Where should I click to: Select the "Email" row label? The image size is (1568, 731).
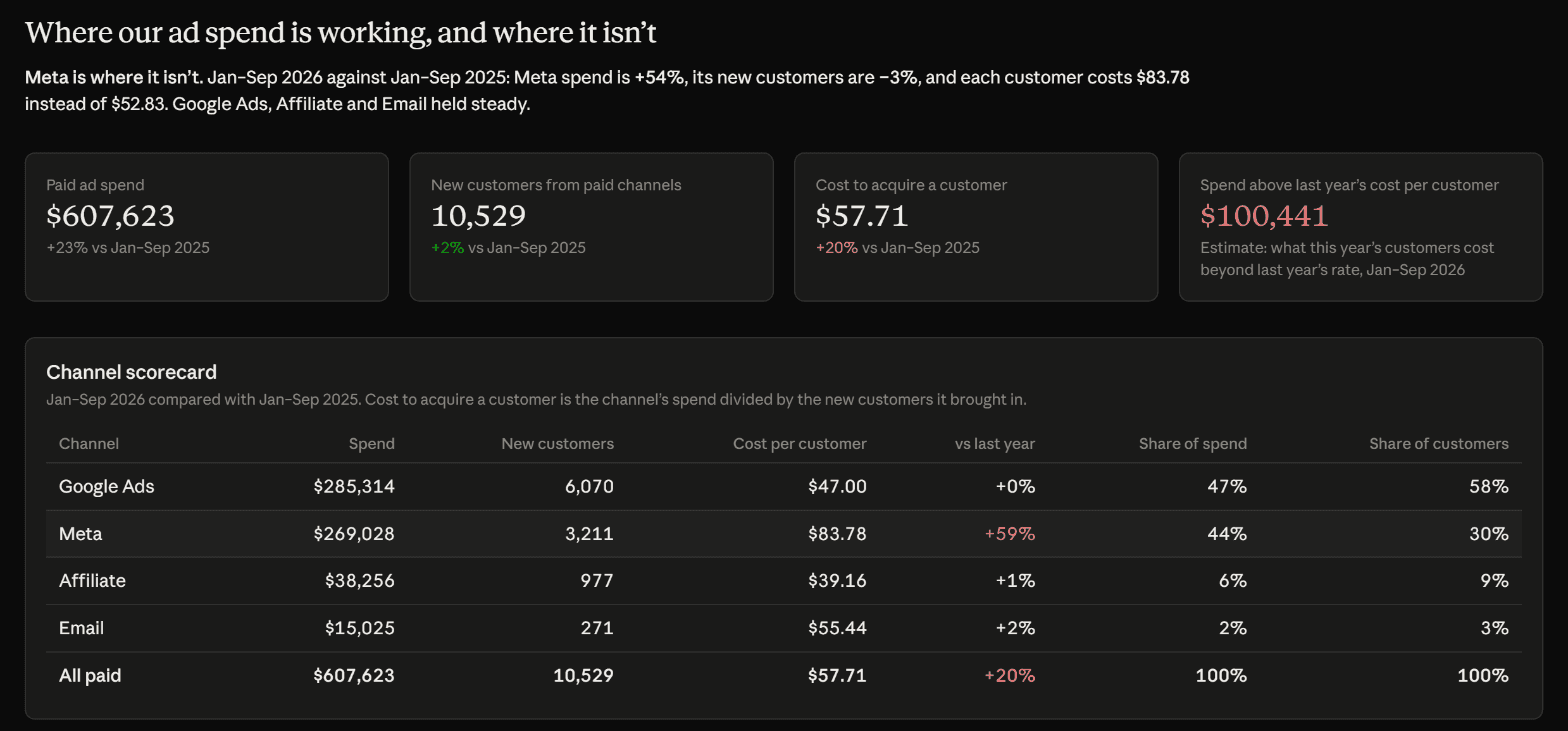pyautogui.click(x=82, y=628)
